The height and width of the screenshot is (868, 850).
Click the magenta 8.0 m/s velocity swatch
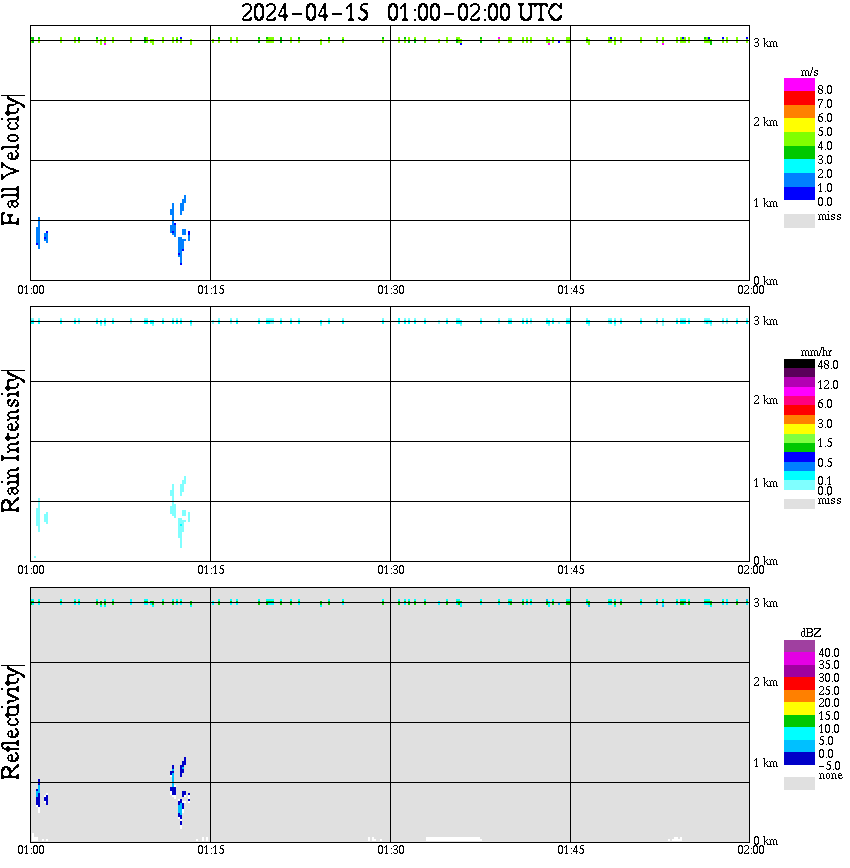[x=799, y=84]
